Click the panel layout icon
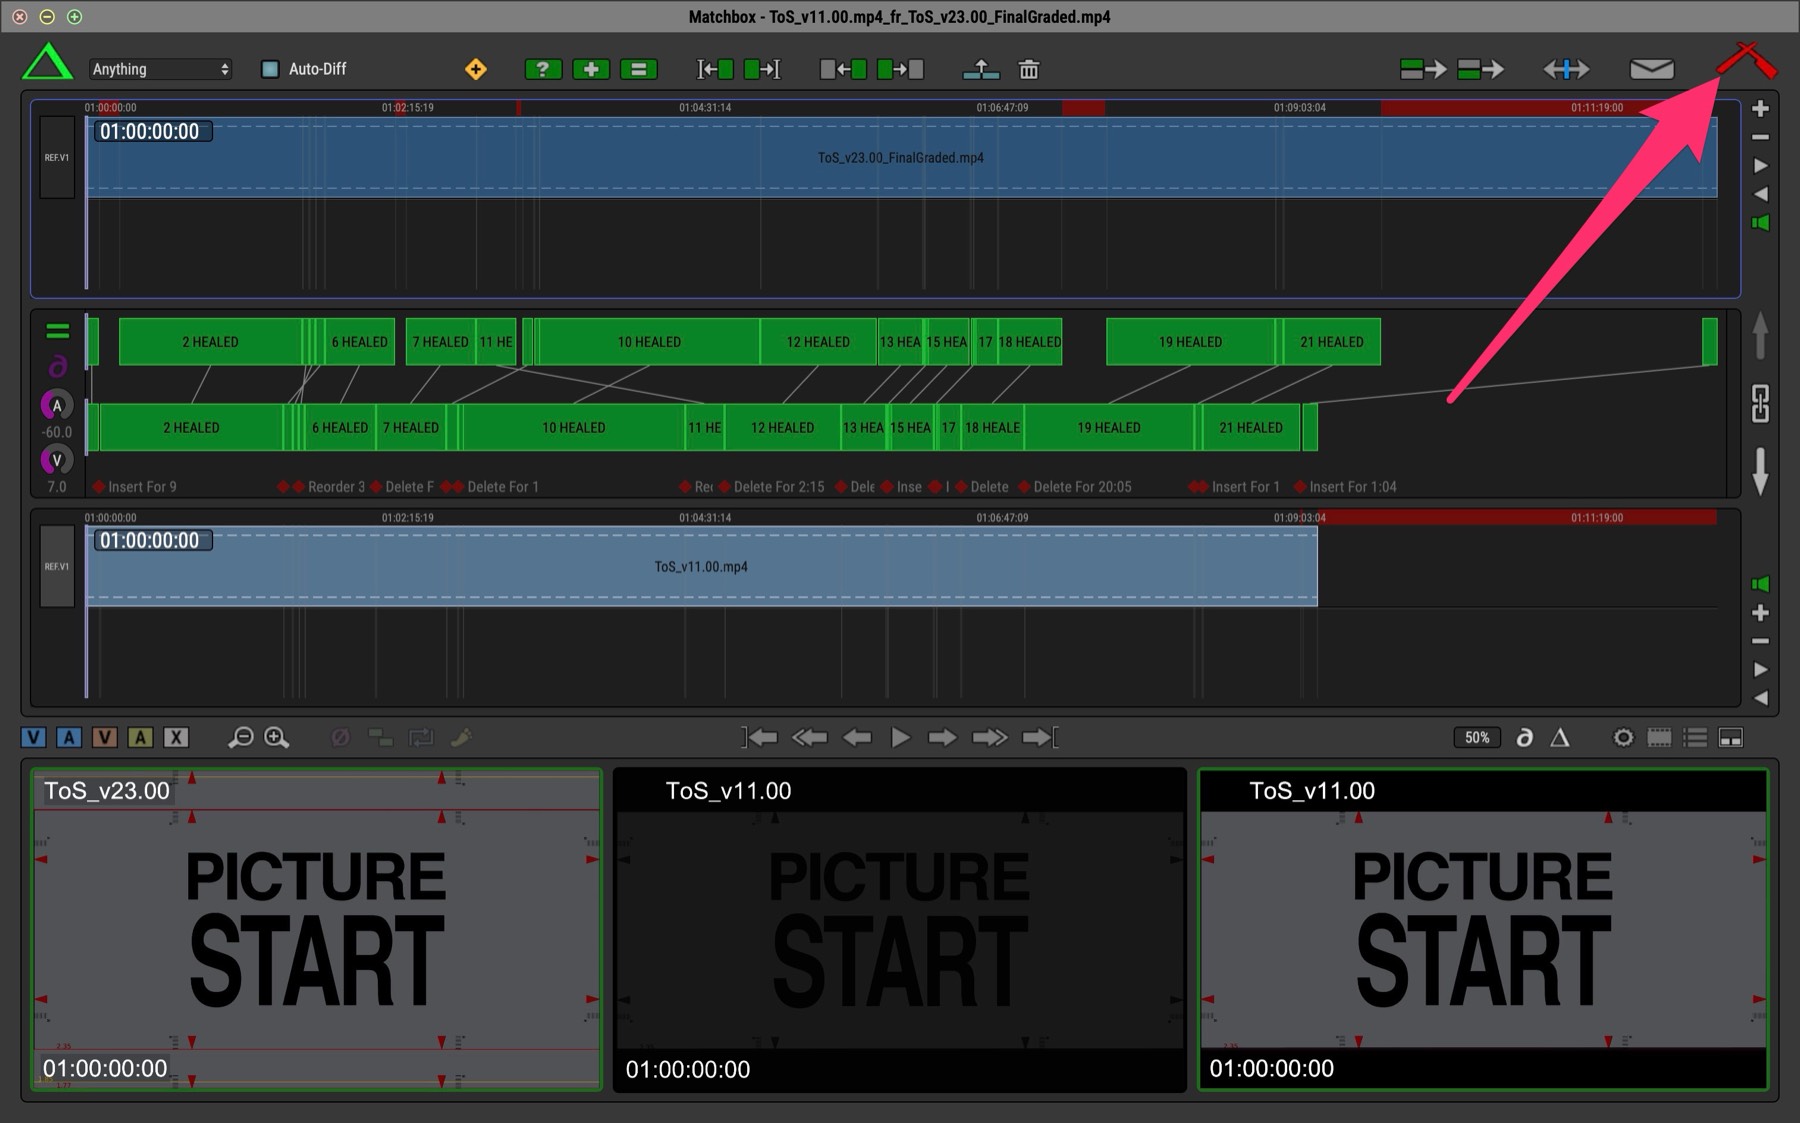 pos(1731,738)
